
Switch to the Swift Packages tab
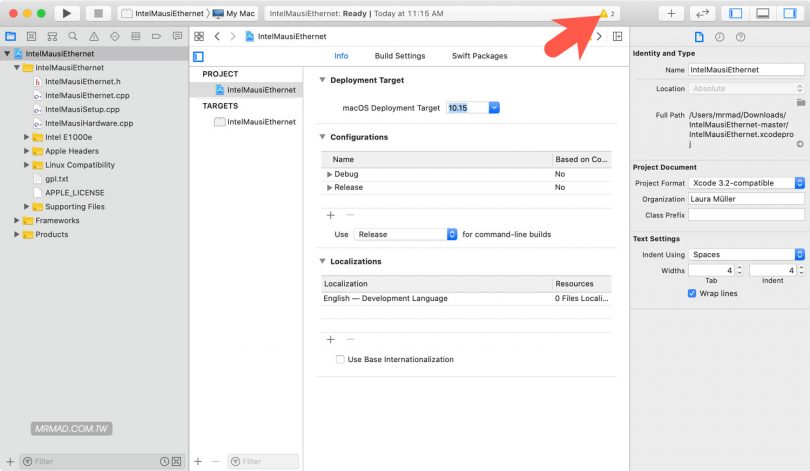tap(479, 56)
